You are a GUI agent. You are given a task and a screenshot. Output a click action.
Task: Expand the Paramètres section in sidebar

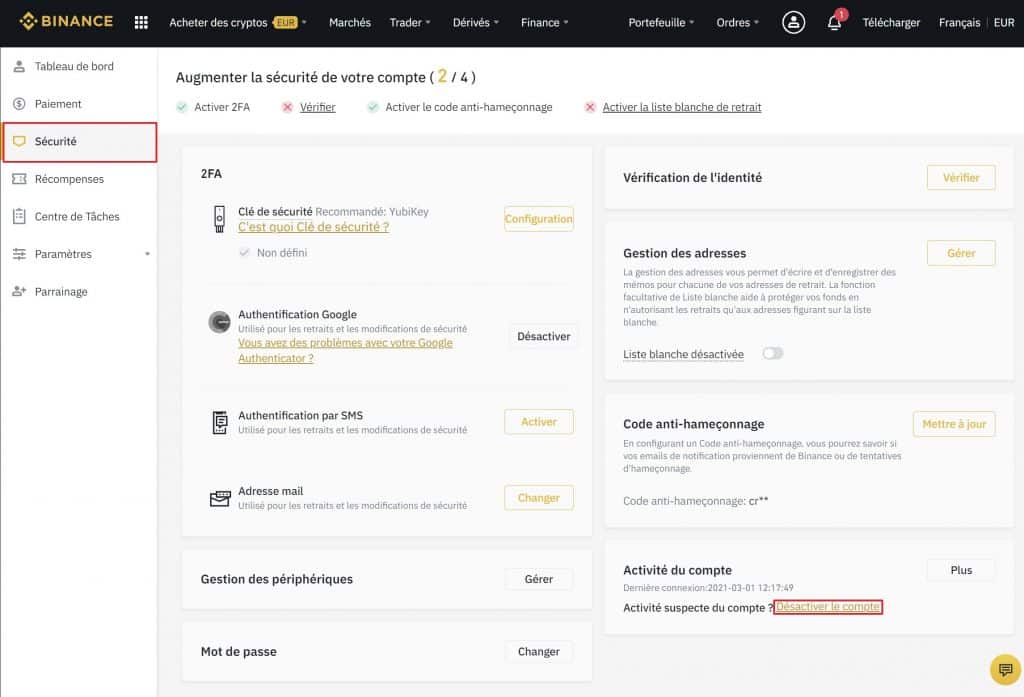tap(62, 253)
